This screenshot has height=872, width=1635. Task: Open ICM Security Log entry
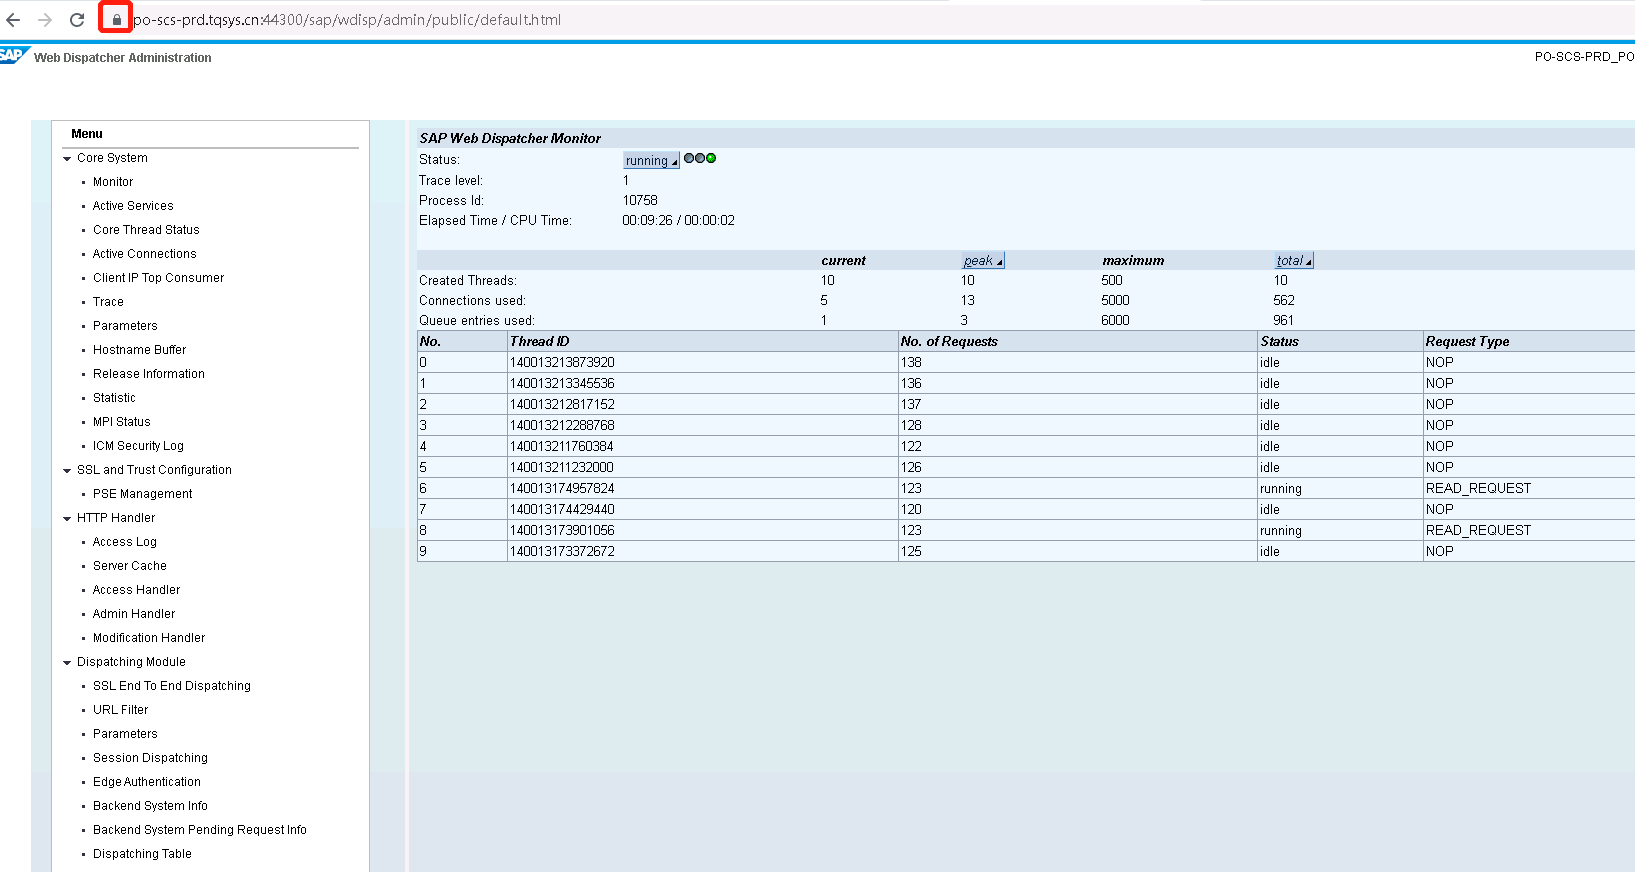138,446
